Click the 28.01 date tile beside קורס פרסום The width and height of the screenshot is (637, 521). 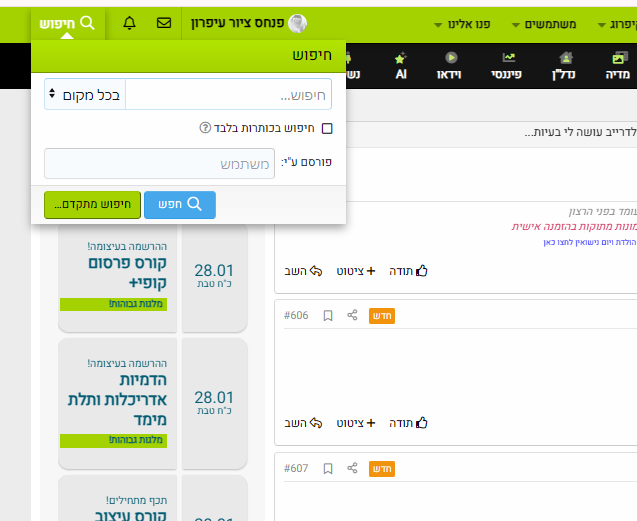214,276
